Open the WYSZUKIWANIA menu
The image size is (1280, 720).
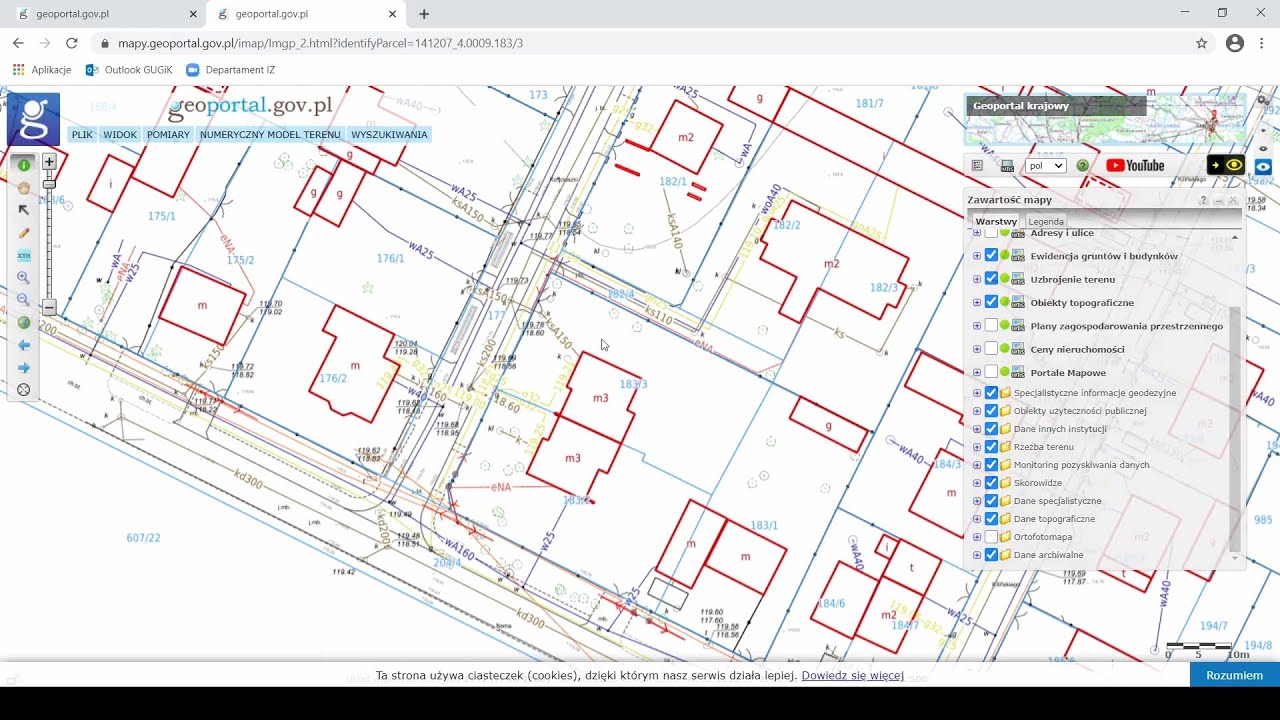pos(389,135)
